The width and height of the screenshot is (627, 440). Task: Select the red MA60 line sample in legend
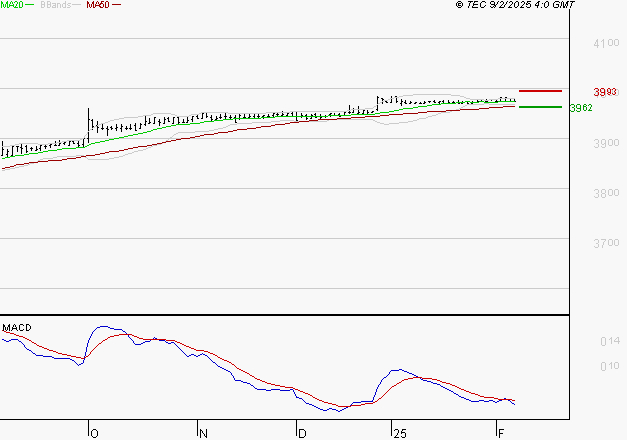[116, 5]
